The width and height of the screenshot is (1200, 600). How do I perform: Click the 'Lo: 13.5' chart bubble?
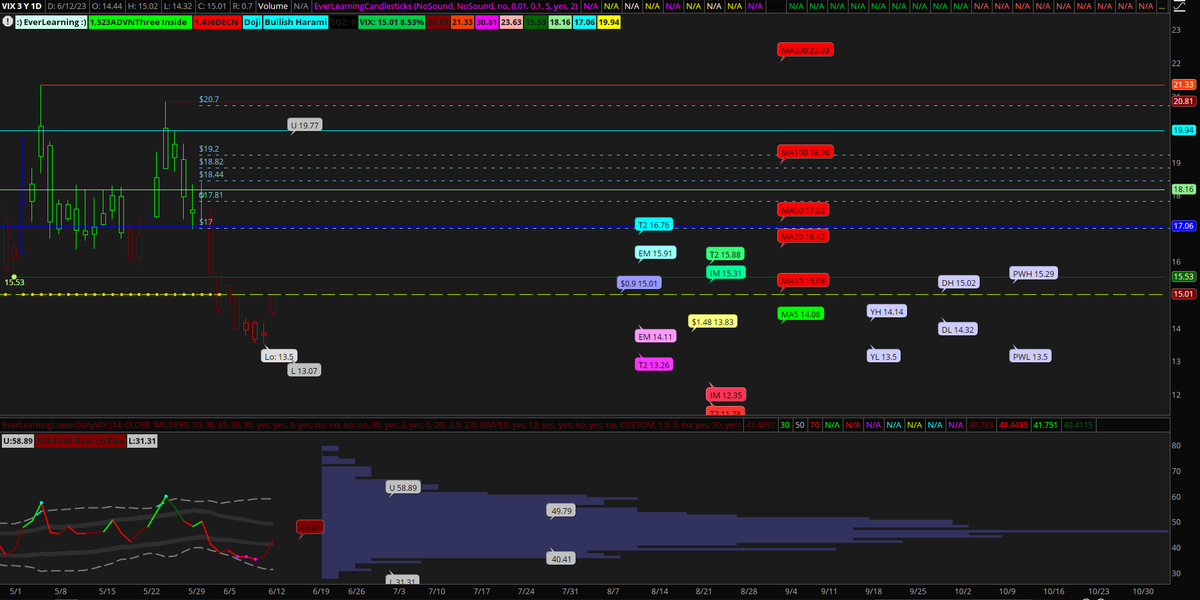[279, 356]
